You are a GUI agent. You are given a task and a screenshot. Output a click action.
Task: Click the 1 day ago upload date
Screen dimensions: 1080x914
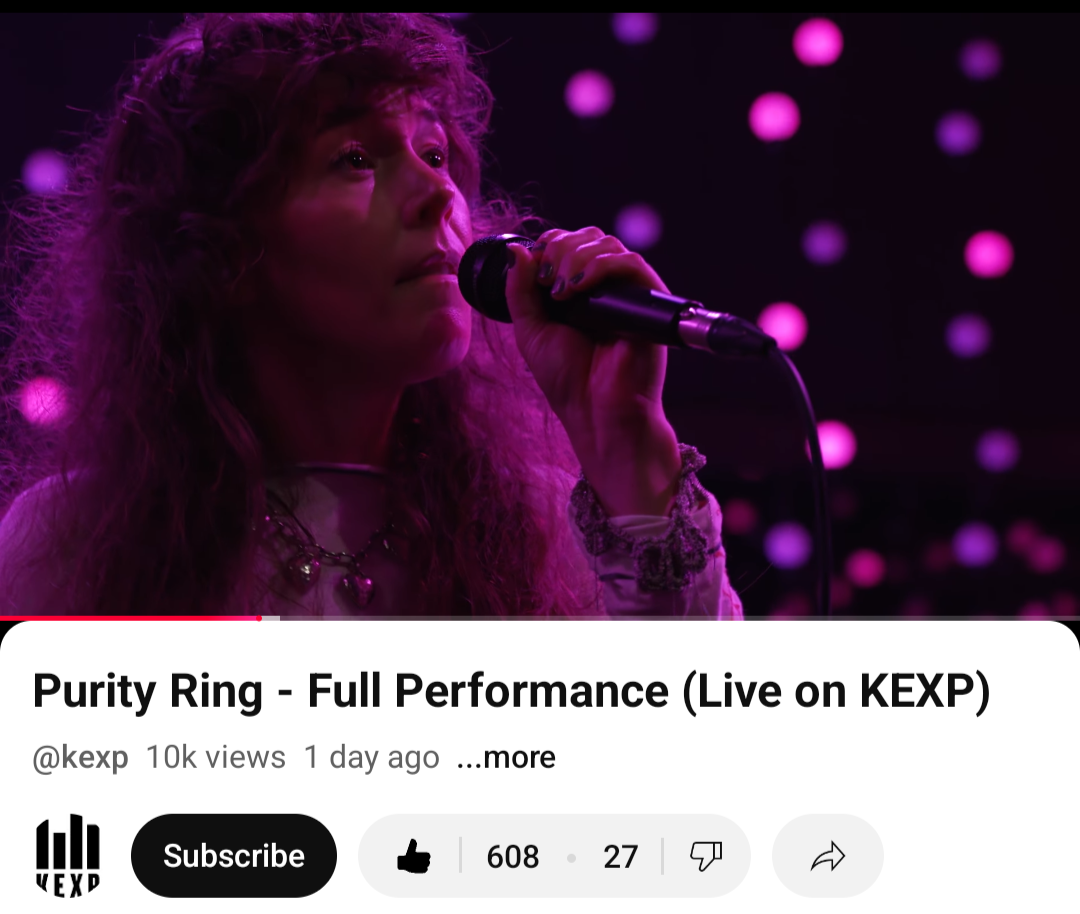click(x=372, y=758)
